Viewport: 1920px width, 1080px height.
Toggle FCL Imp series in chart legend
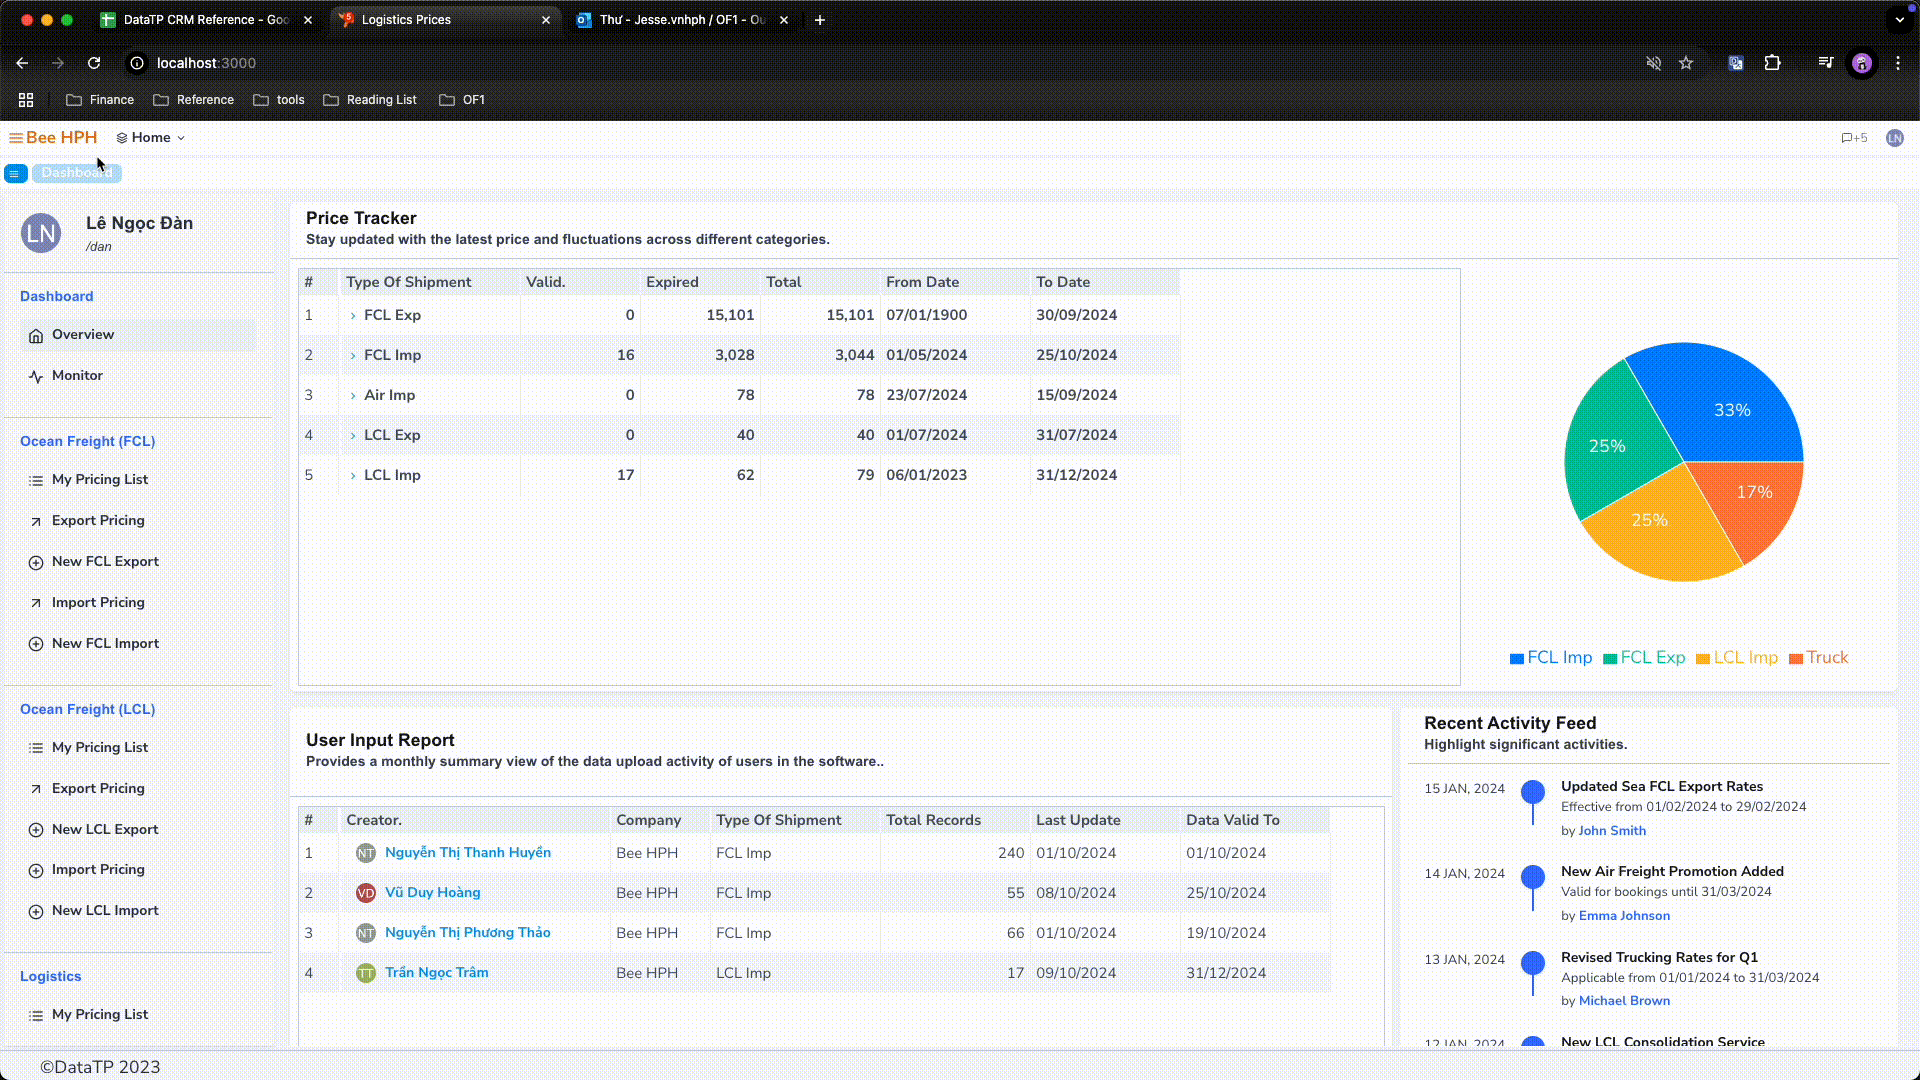(1550, 658)
